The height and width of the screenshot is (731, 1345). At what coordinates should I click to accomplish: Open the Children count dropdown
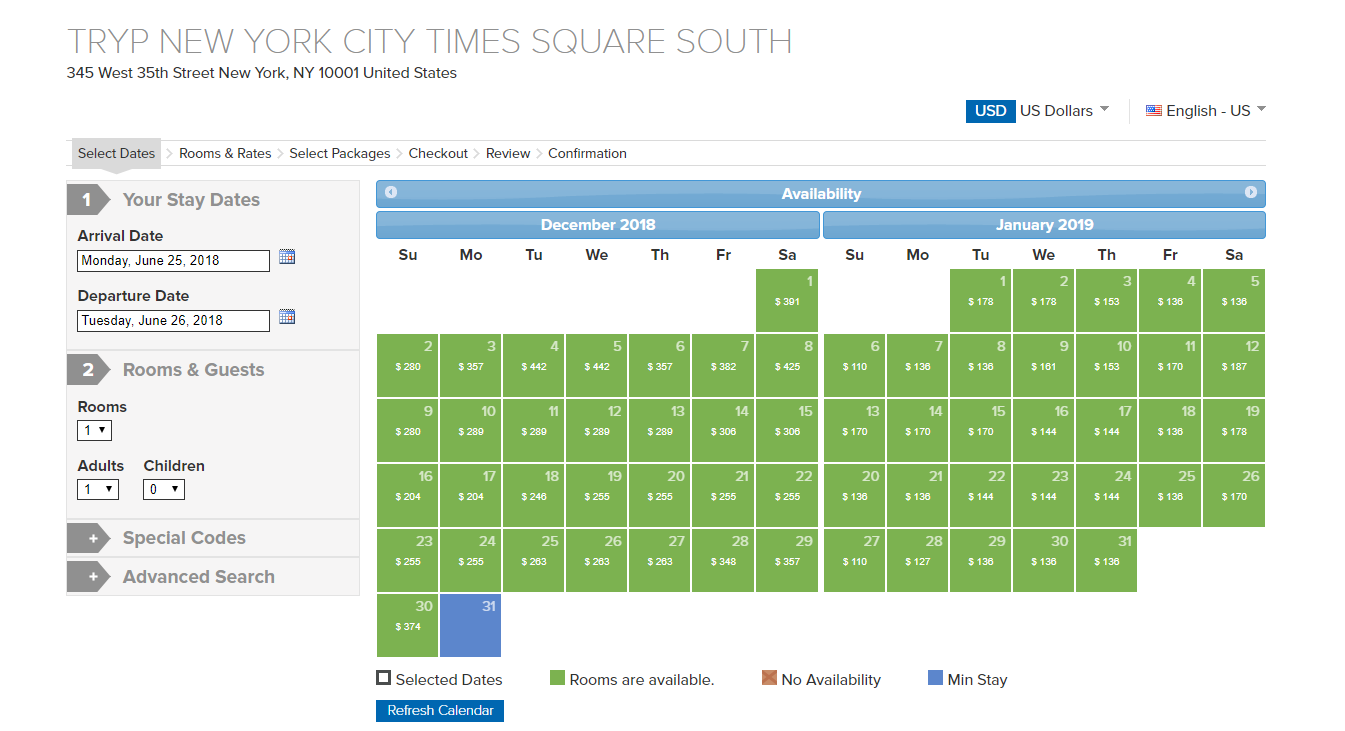[x=164, y=489]
